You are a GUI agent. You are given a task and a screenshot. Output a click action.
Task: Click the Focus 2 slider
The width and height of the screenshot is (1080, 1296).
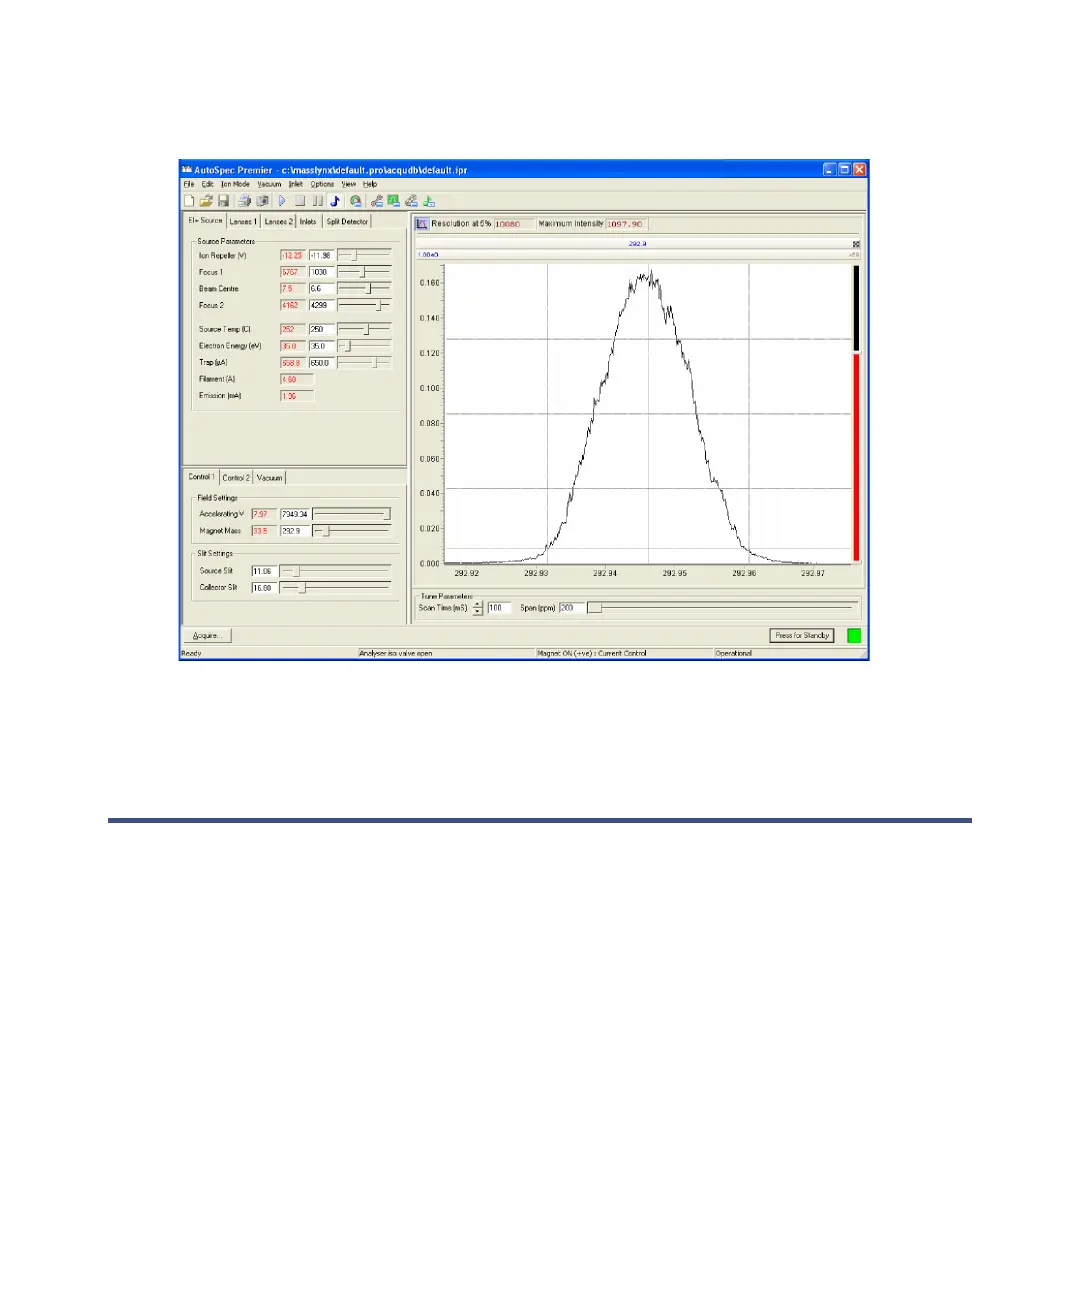(364, 305)
